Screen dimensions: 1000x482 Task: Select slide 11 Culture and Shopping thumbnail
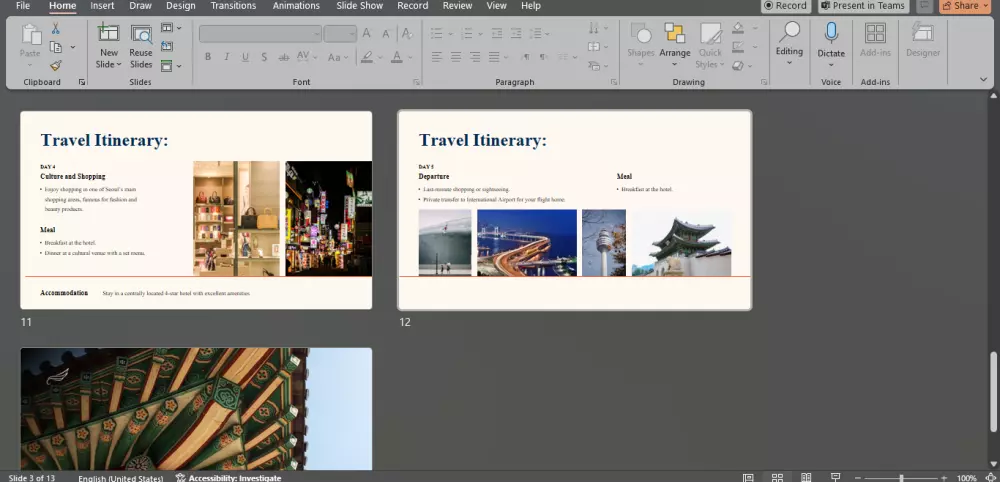tap(196, 210)
